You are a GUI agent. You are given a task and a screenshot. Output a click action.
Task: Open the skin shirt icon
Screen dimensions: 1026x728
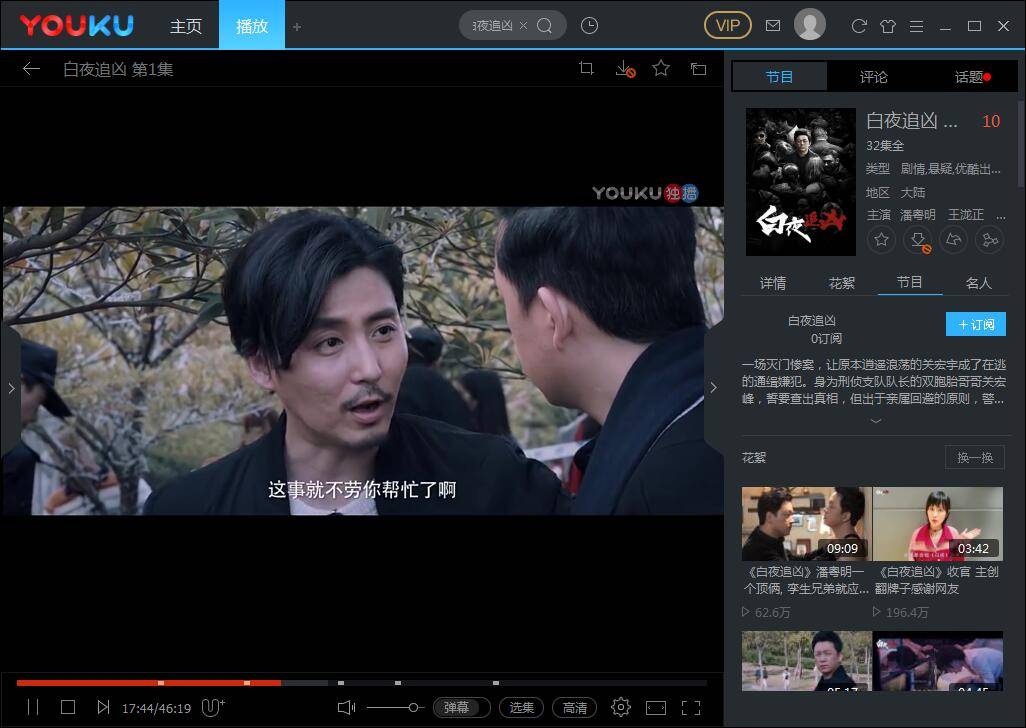[888, 26]
